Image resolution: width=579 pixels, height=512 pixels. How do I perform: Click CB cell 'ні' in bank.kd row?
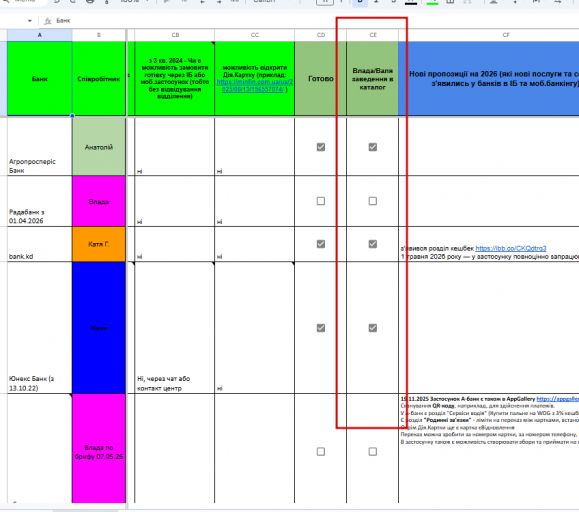[x=175, y=244]
